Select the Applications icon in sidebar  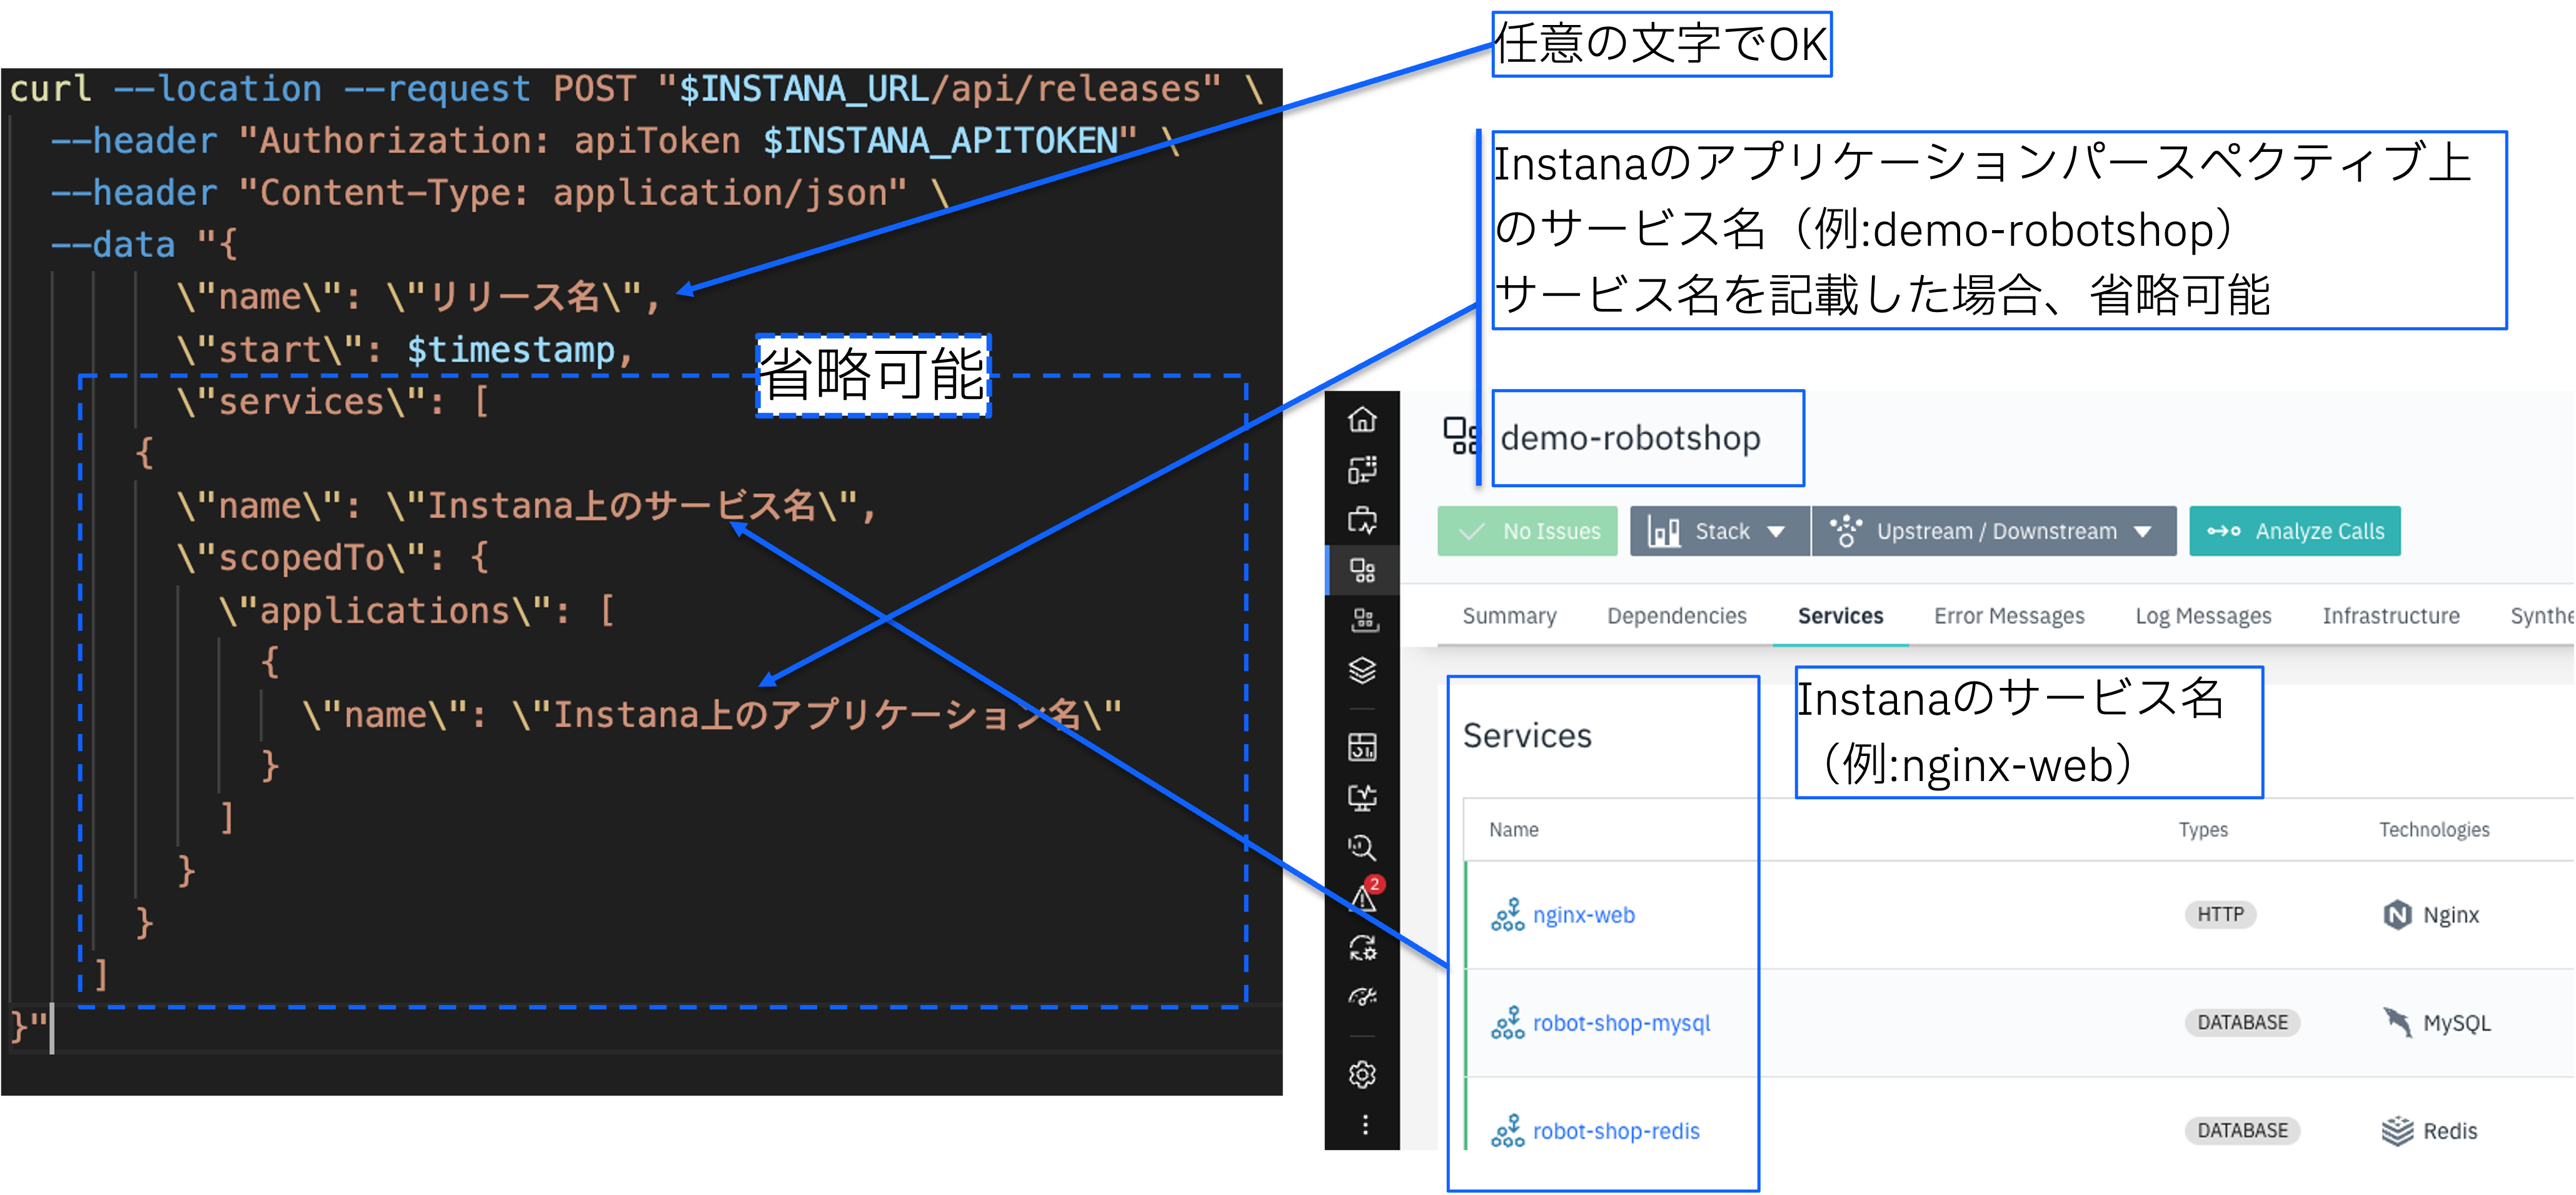coord(1362,571)
